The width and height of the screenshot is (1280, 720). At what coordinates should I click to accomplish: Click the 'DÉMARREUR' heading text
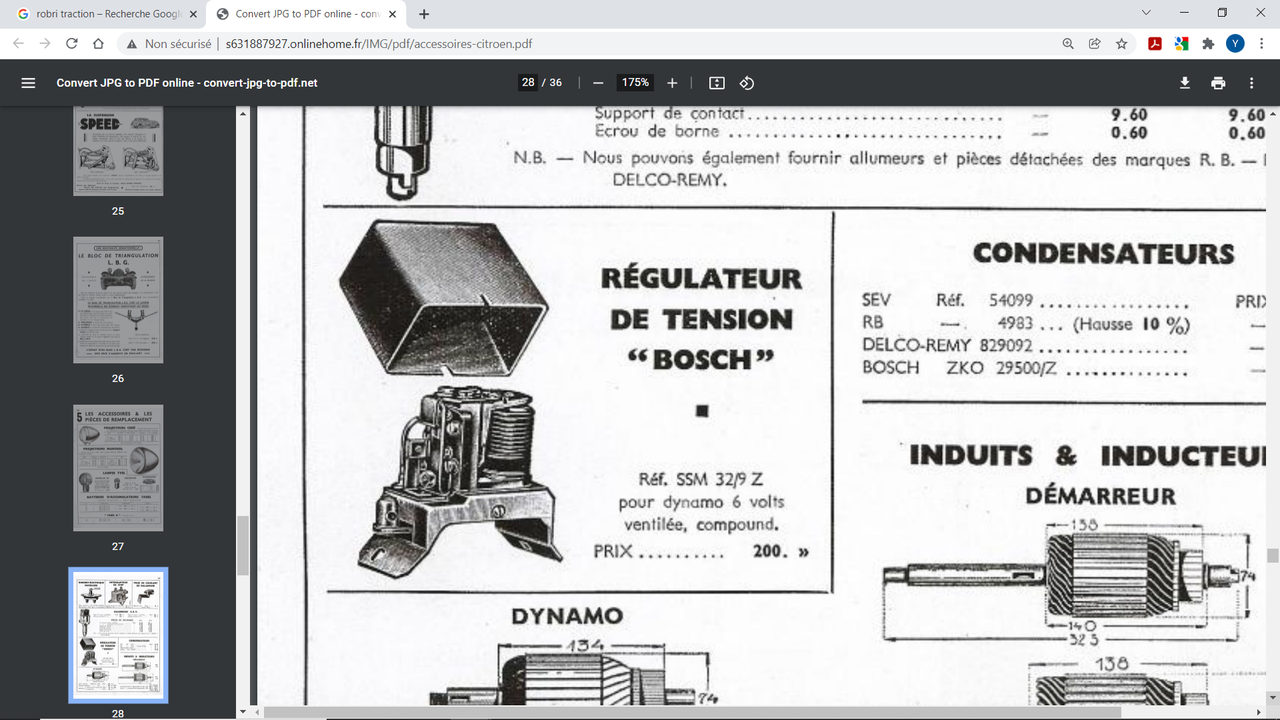pyautogui.click(x=1100, y=496)
